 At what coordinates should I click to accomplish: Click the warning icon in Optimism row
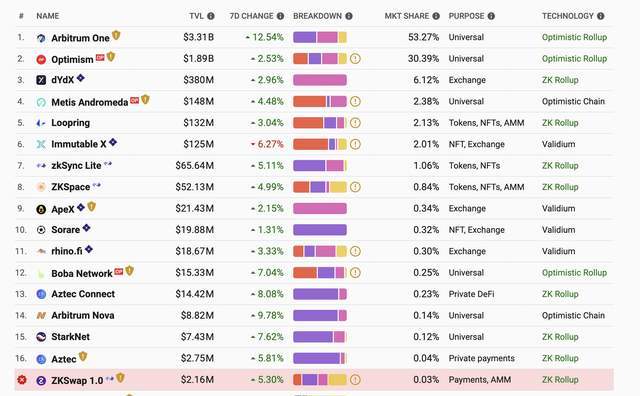[x=355, y=59]
